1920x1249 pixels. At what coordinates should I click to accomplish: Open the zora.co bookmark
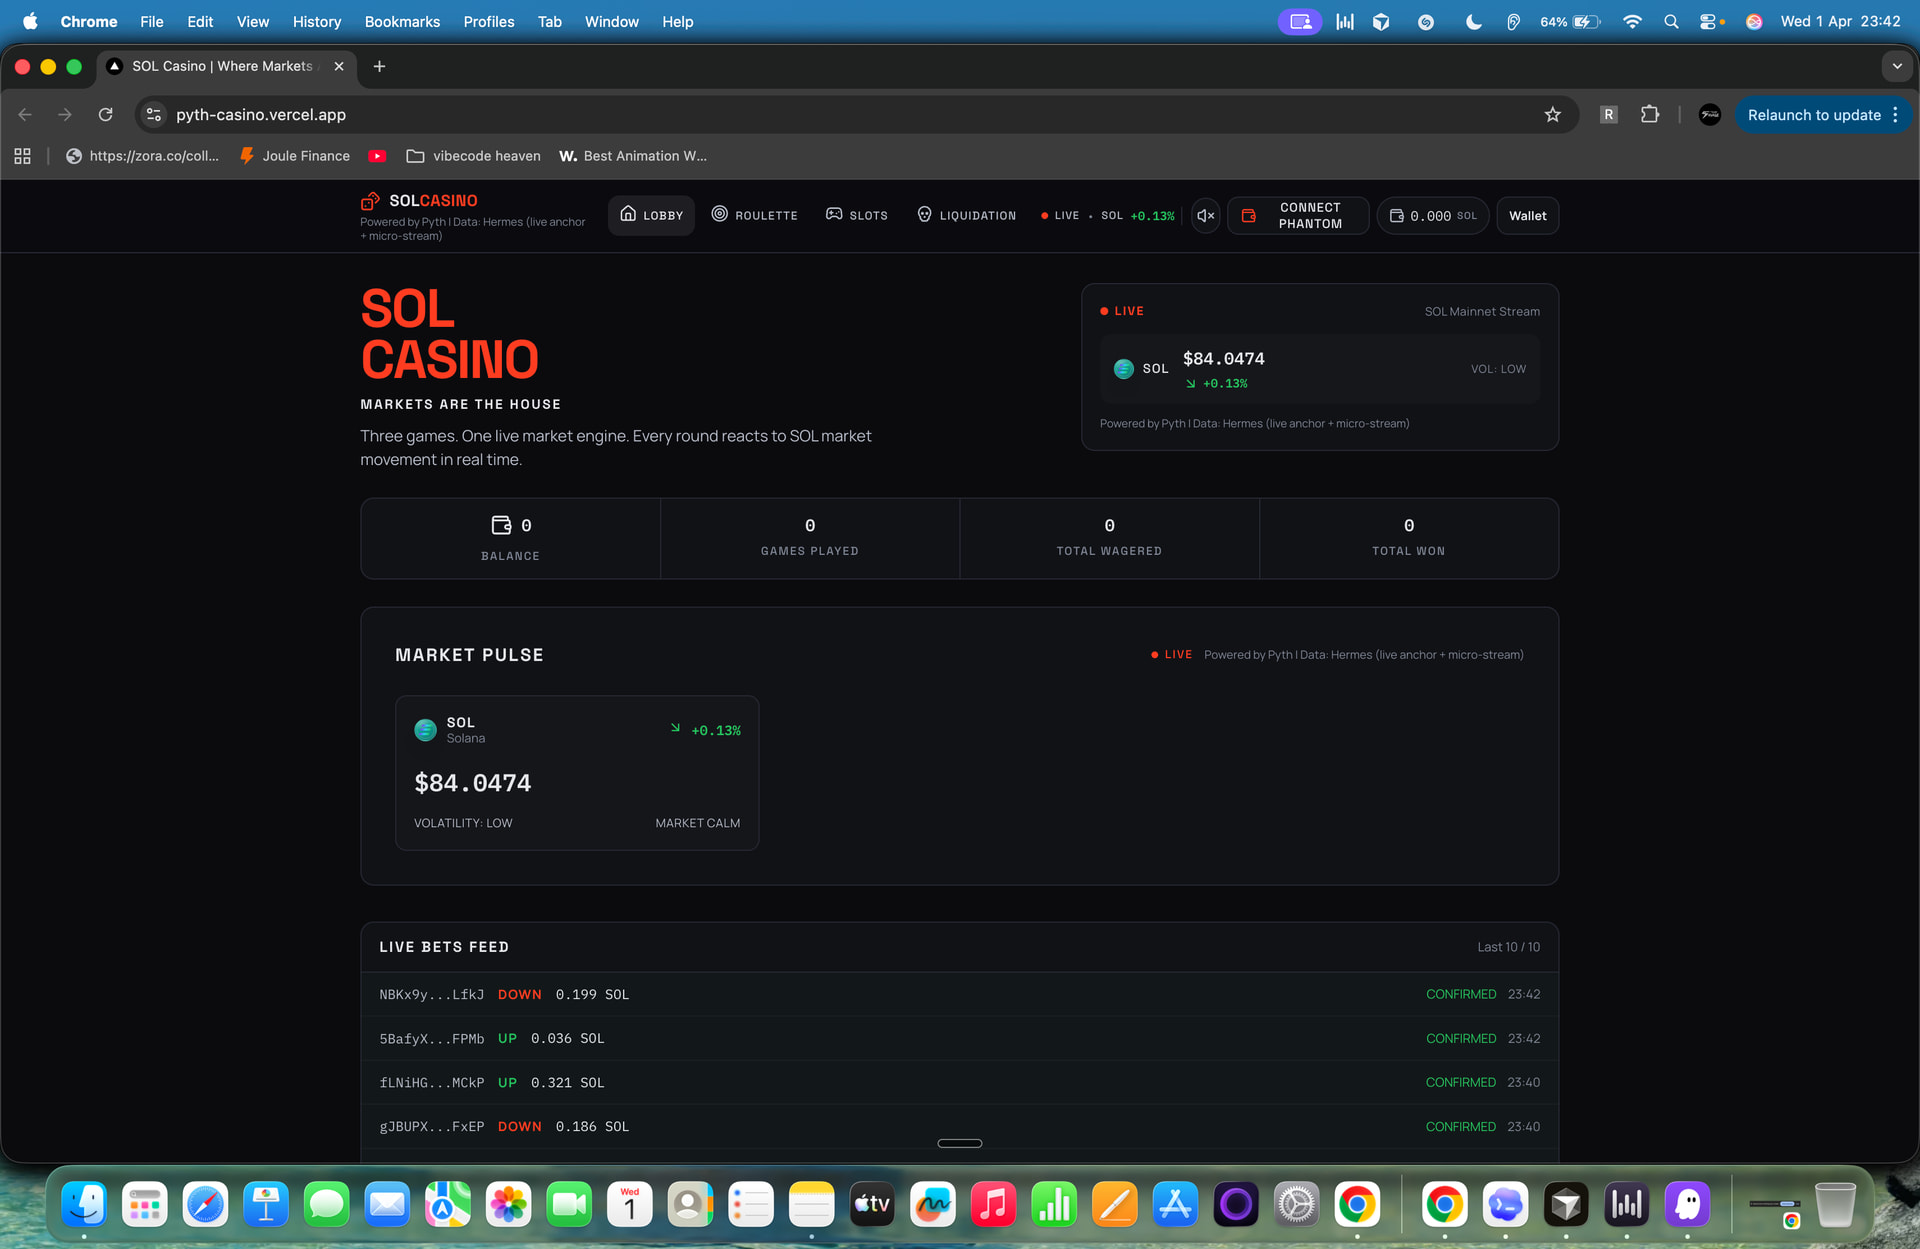[x=142, y=156]
